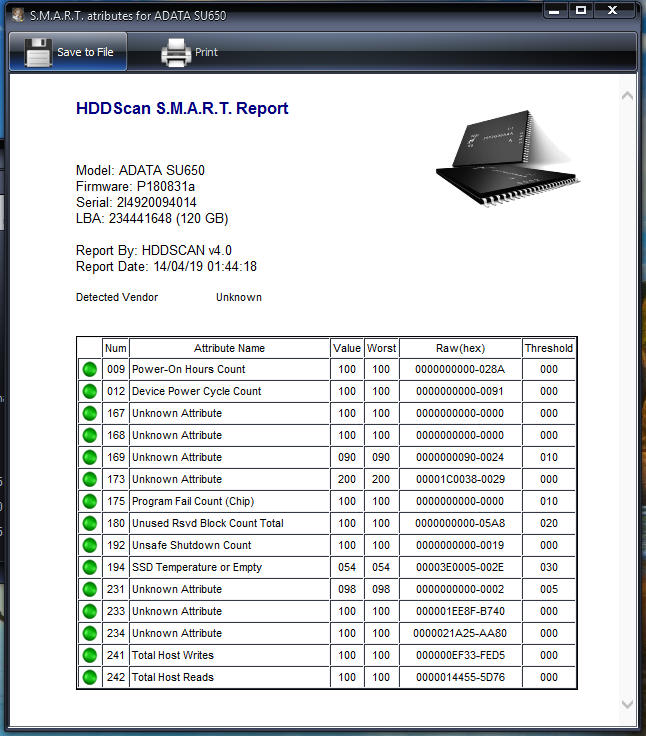Close the S.M.A.R.T. attributes window
Screen dimensions: 646x736
click(x=613, y=10)
